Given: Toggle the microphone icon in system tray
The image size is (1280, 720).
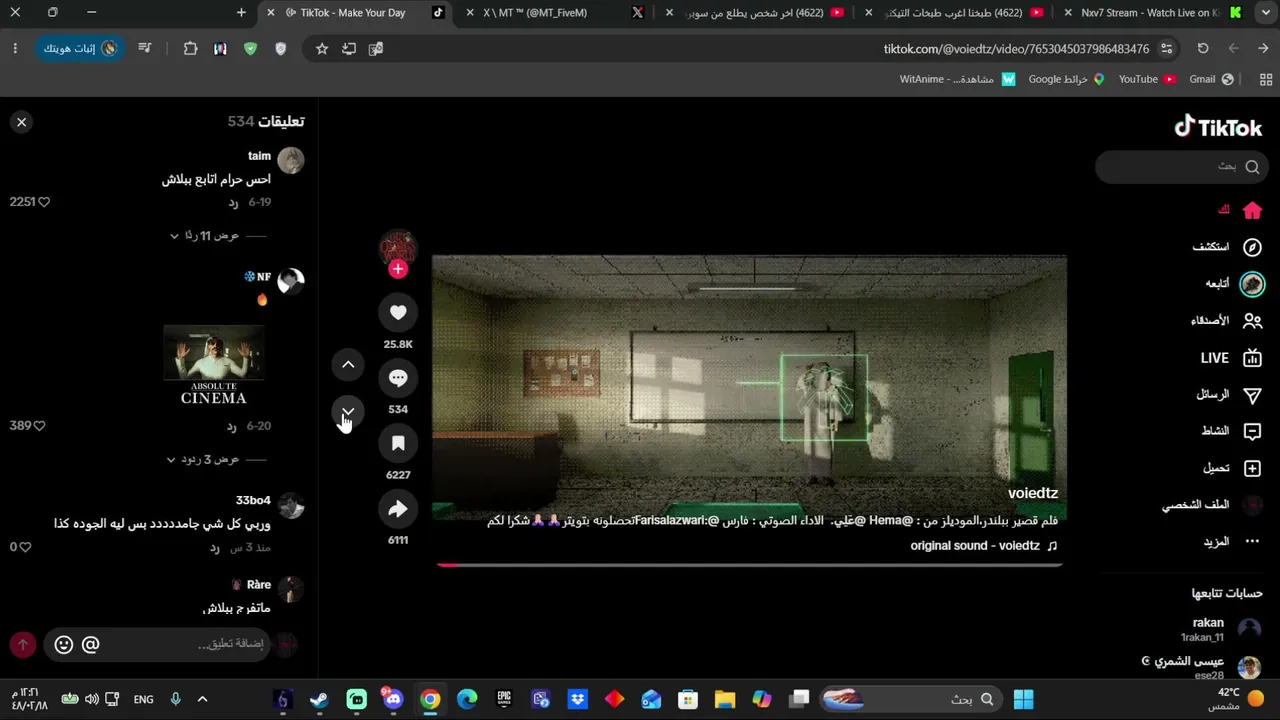Looking at the screenshot, I should coord(175,699).
